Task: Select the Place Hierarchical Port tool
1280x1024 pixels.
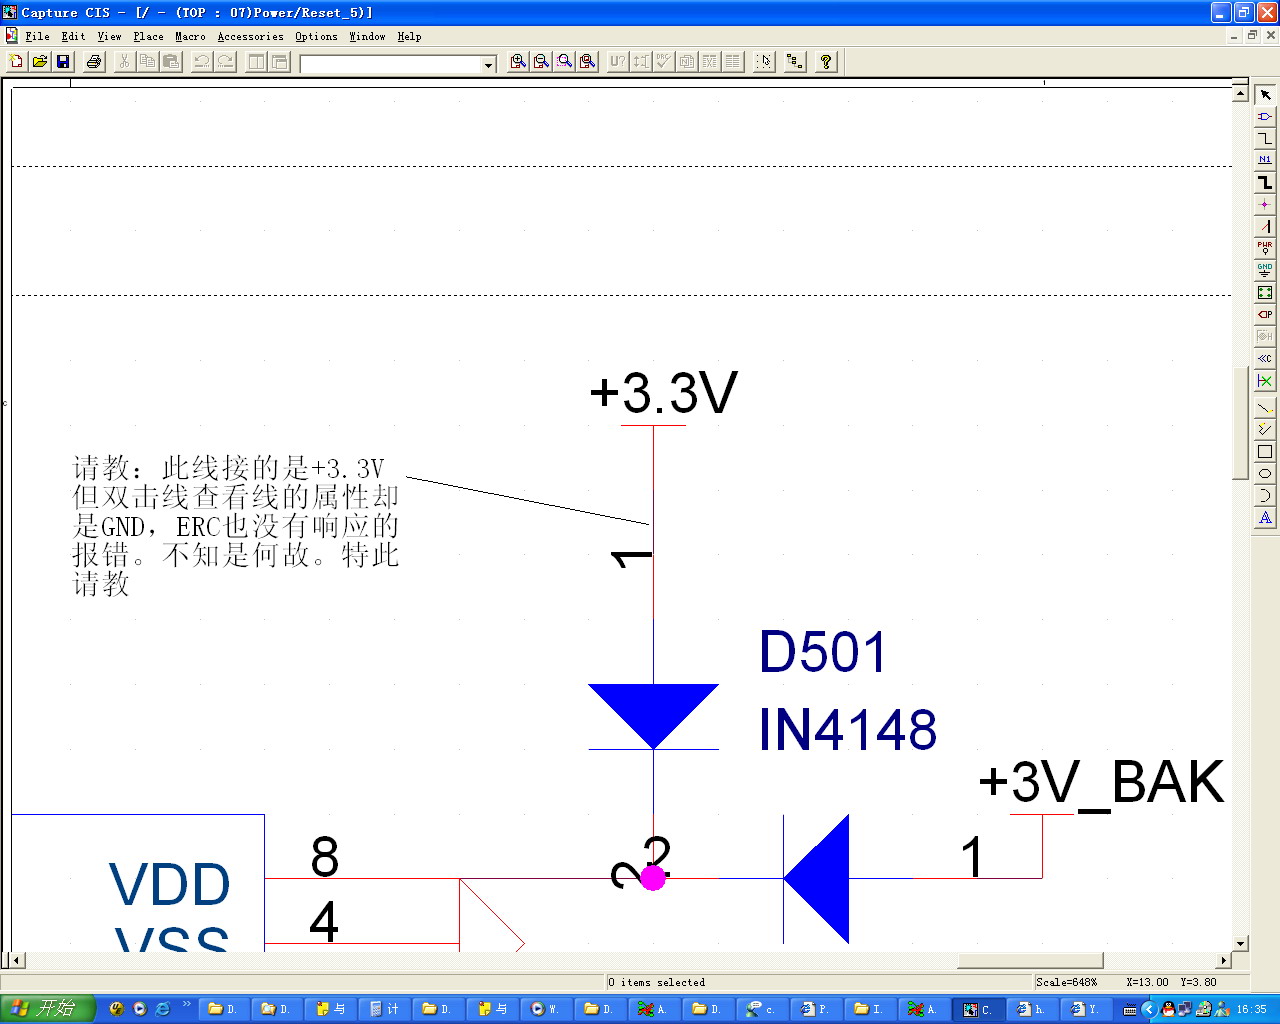Action: [1265, 314]
